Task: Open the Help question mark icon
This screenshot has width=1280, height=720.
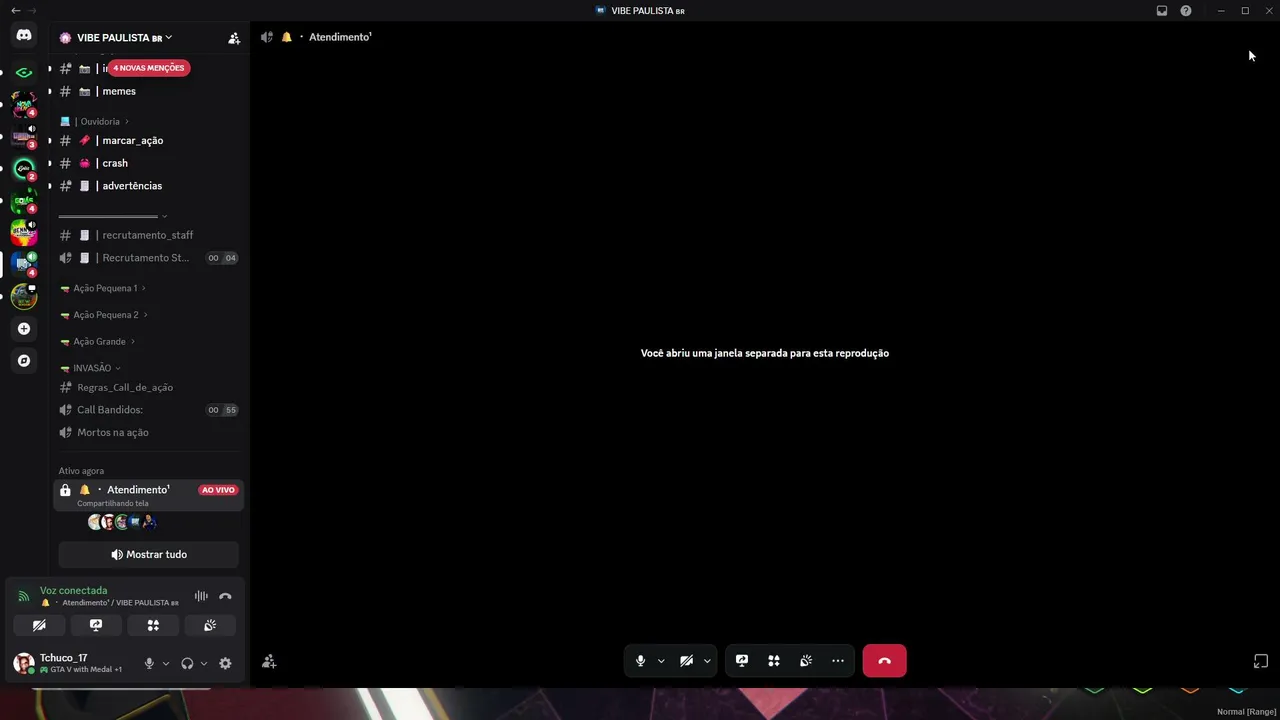Action: point(1186,11)
